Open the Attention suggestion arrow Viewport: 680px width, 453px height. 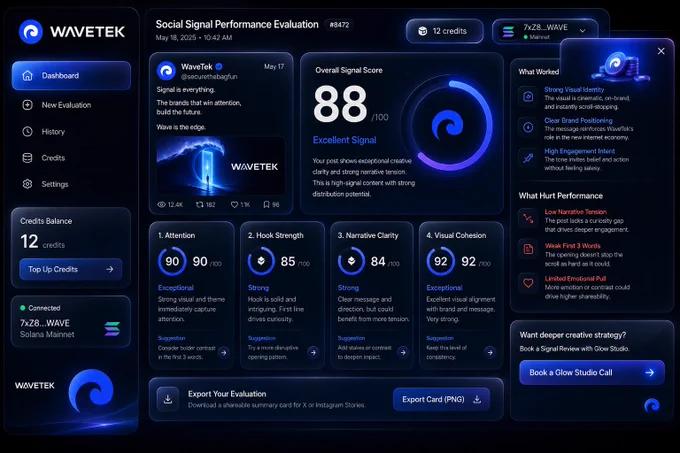[224, 352]
